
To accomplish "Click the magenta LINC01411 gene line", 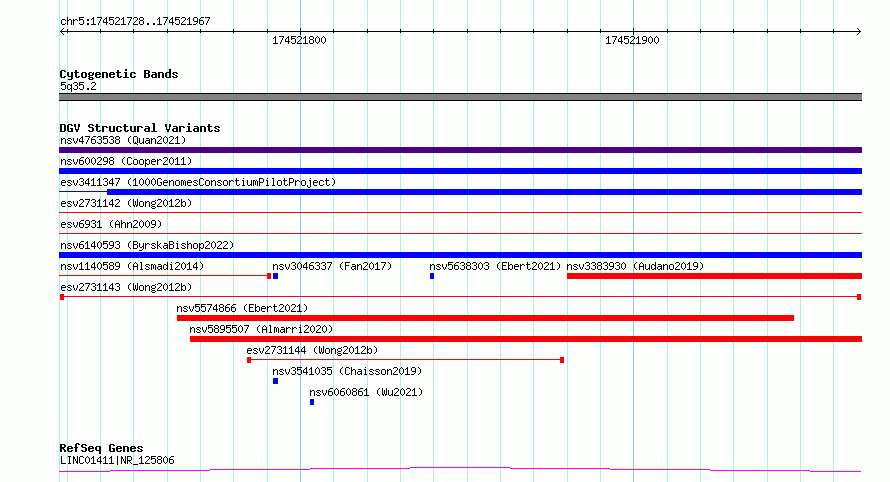I will (x=460, y=470).
